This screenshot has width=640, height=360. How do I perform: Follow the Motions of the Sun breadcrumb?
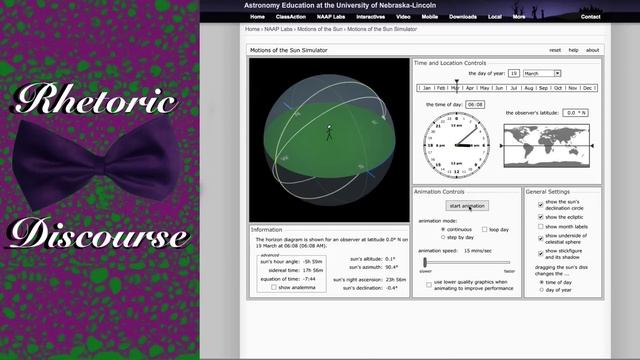click(320, 29)
